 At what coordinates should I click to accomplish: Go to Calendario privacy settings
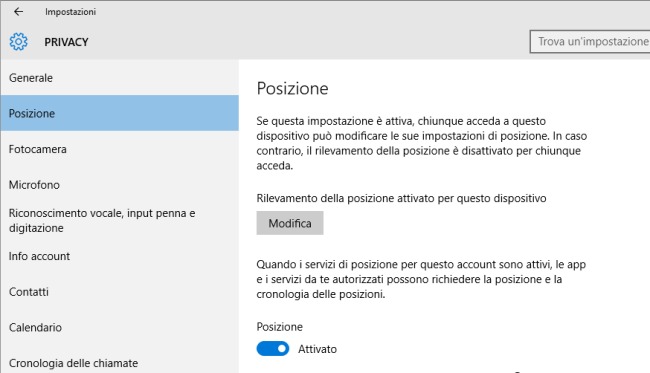tap(120, 327)
